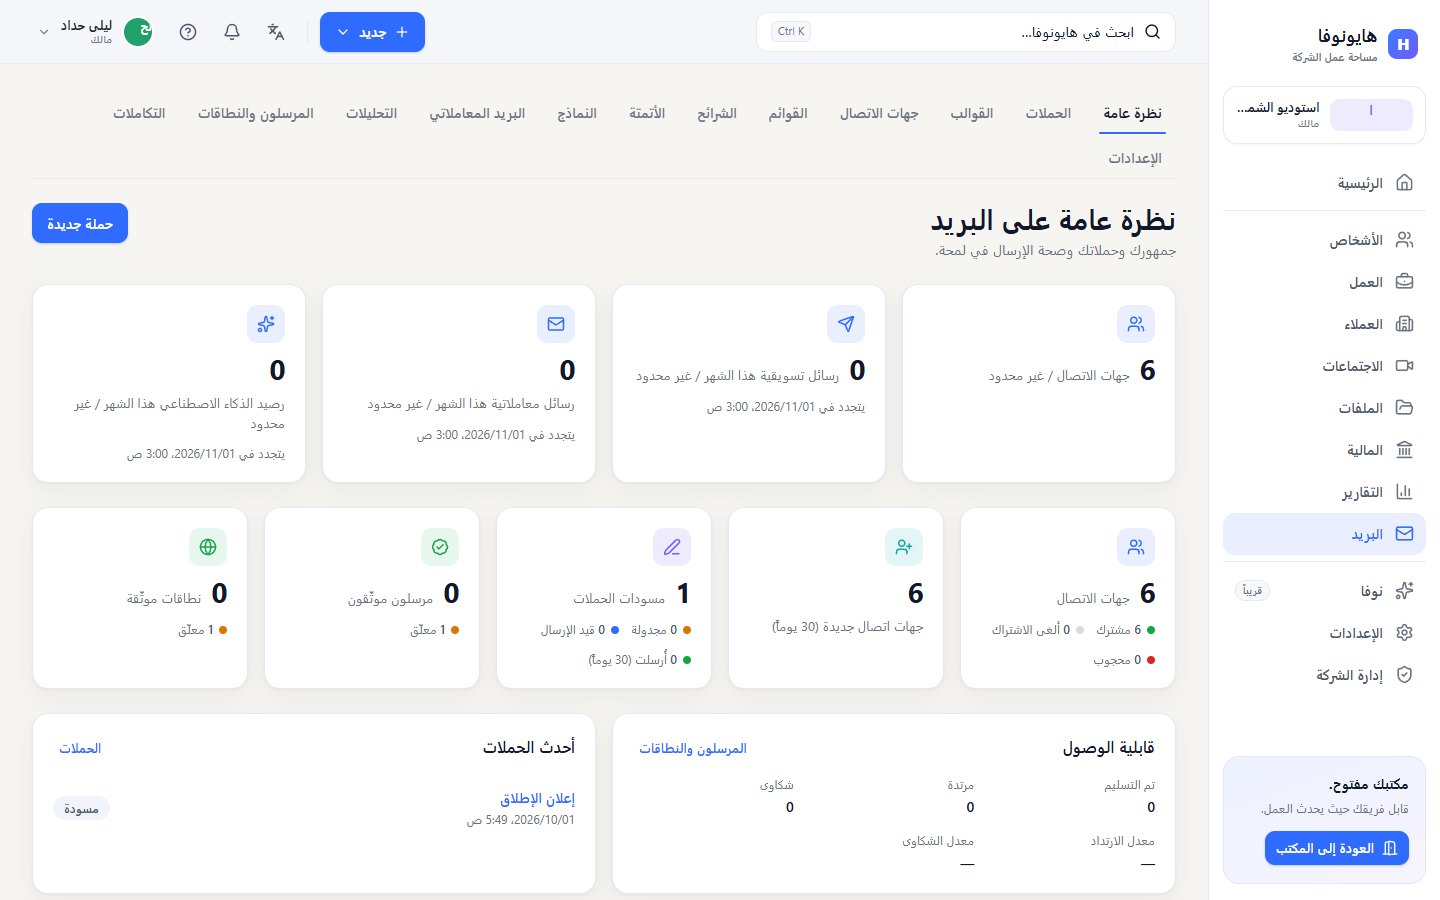The image size is (1440, 900).
Task: Open the التكاملات tab
Action: (139, 113)
